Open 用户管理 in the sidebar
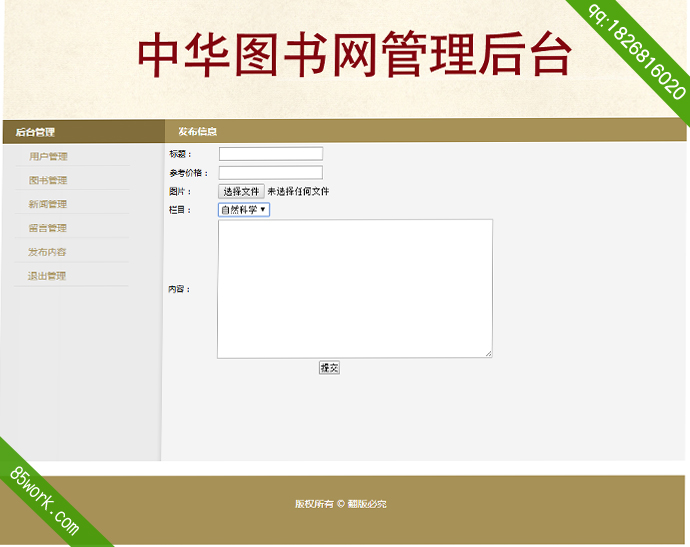Viewport: 690px width, 547px height. 48,156
